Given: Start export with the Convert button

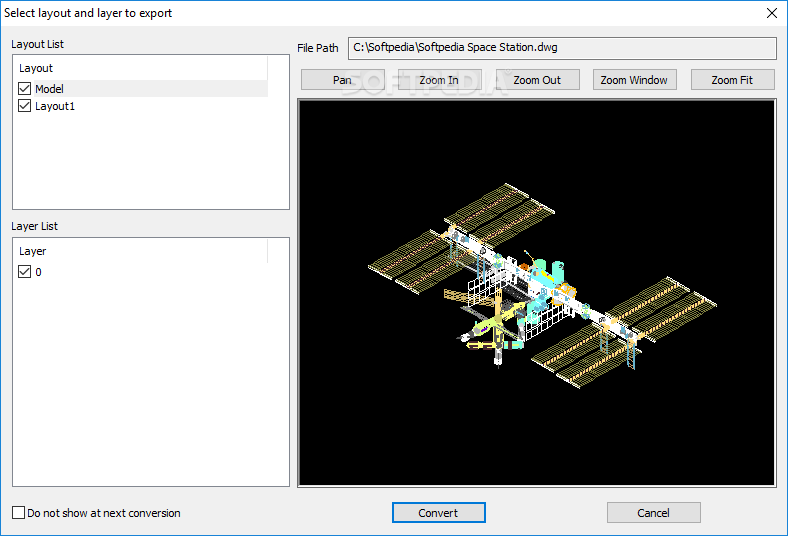Looking at the screenshot, I should (x=439, y=512).
